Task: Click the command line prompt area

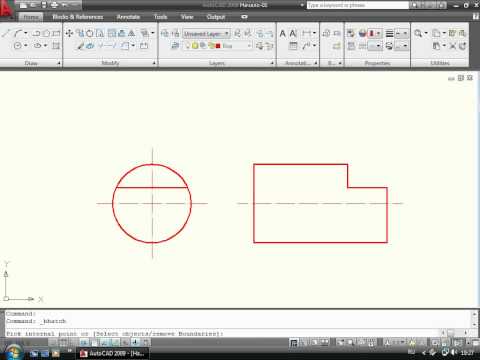Action: (222, 333)
